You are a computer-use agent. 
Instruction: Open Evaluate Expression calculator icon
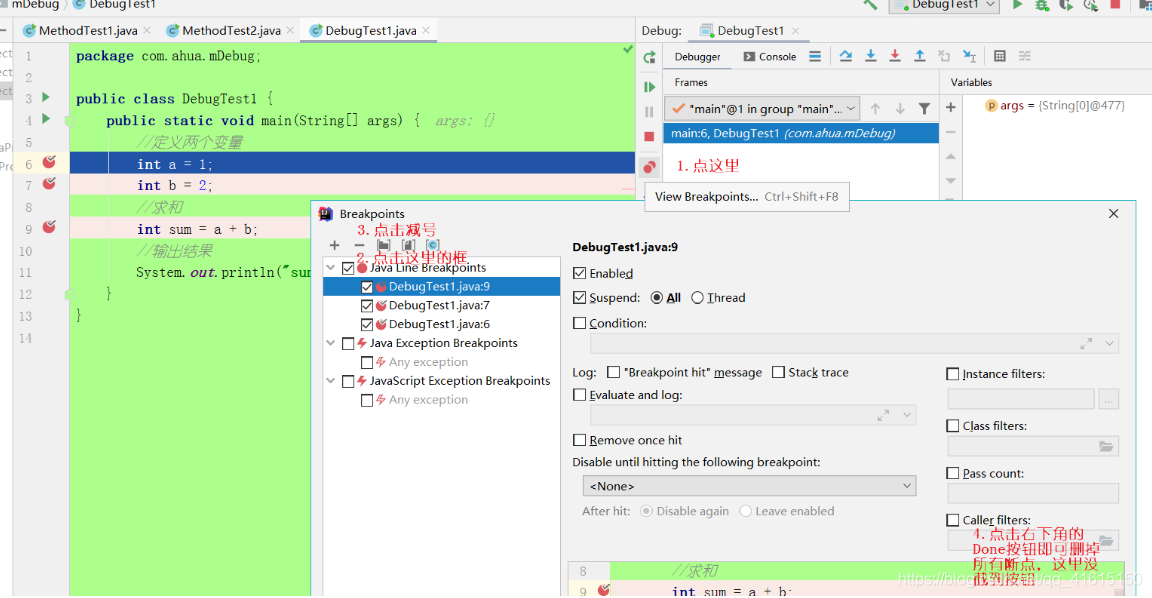point(999,56)
